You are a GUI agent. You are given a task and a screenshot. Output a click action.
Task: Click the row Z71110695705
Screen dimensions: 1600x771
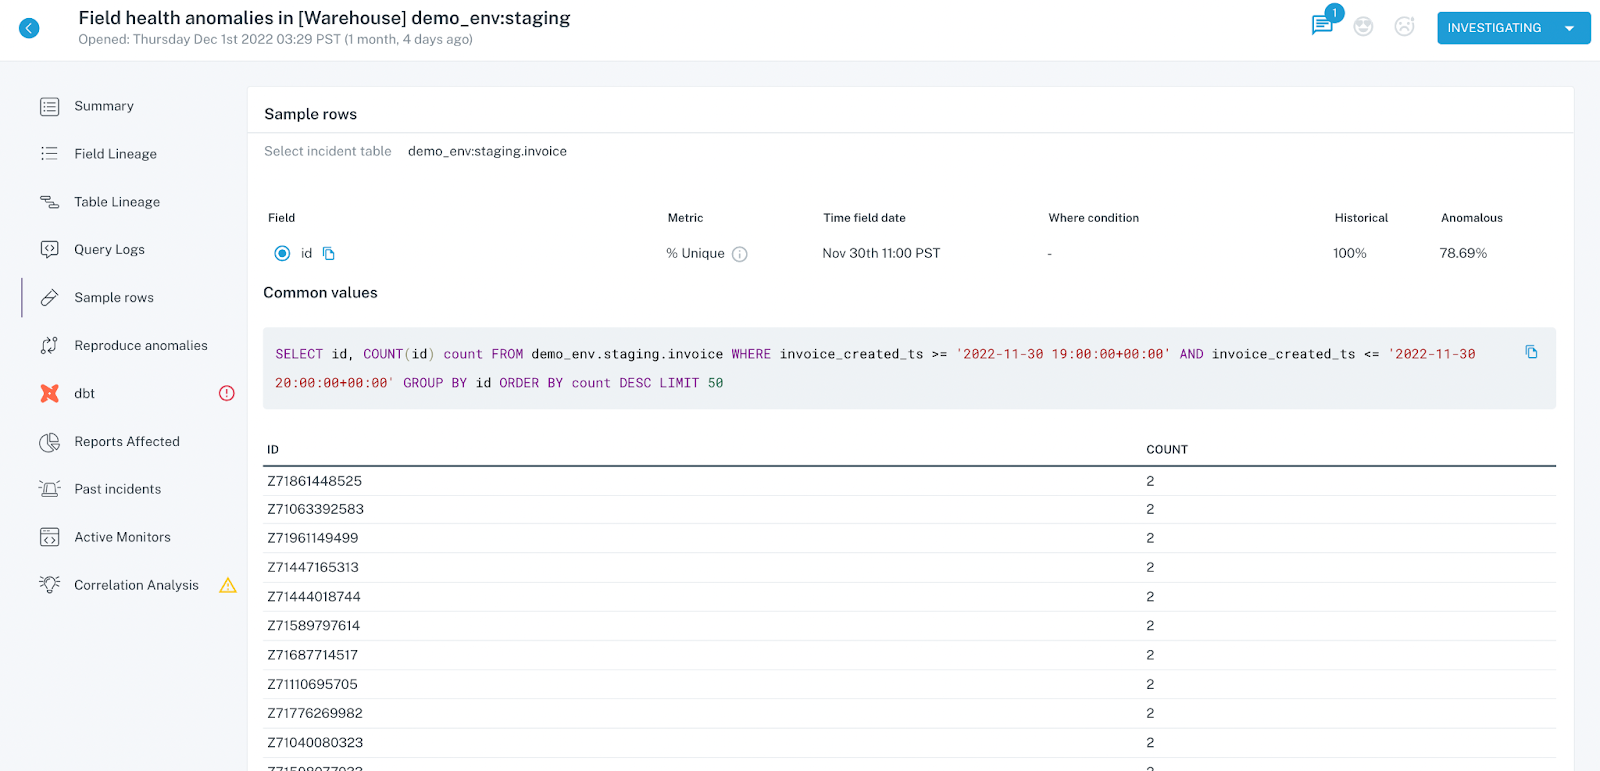click(x=909, y=684)
